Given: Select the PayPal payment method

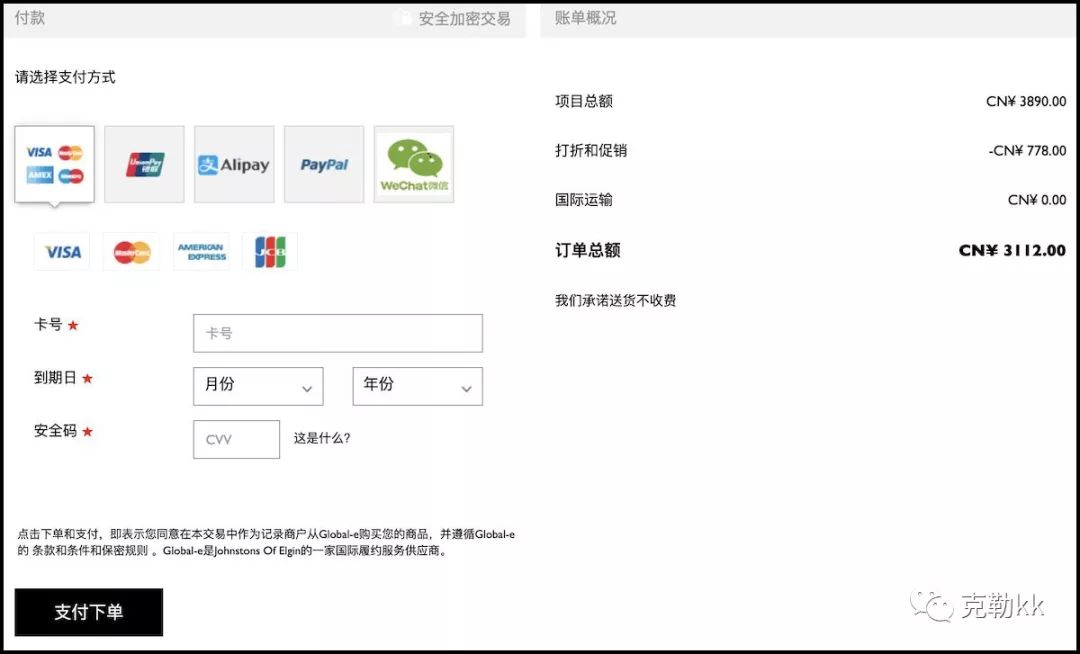Looking at the screenshot, I should (x=324, y=164).
